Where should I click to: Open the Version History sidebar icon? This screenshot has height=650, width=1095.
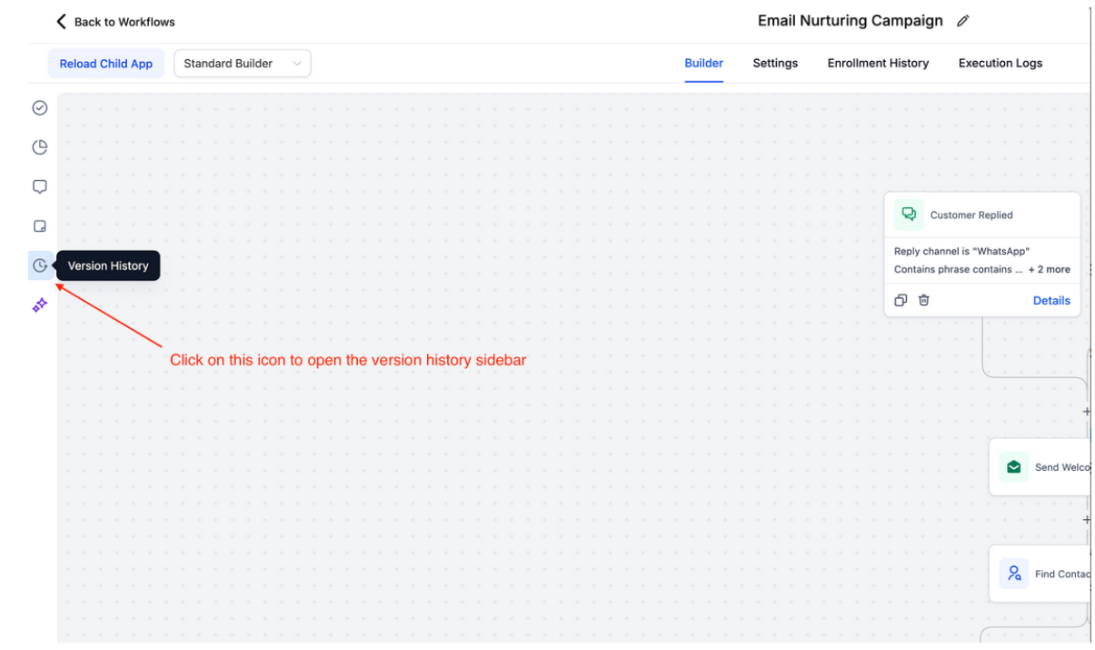[40, 266]
